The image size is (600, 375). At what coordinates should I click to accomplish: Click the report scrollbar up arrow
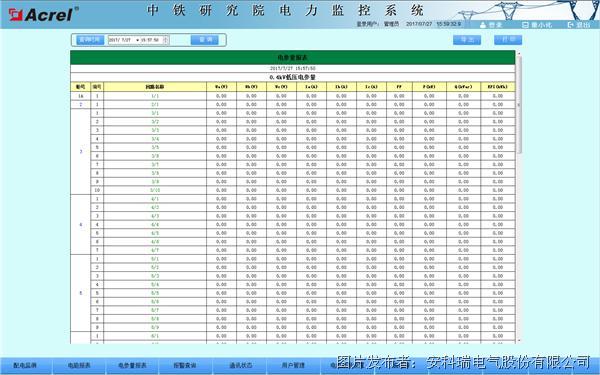point(519,53)
